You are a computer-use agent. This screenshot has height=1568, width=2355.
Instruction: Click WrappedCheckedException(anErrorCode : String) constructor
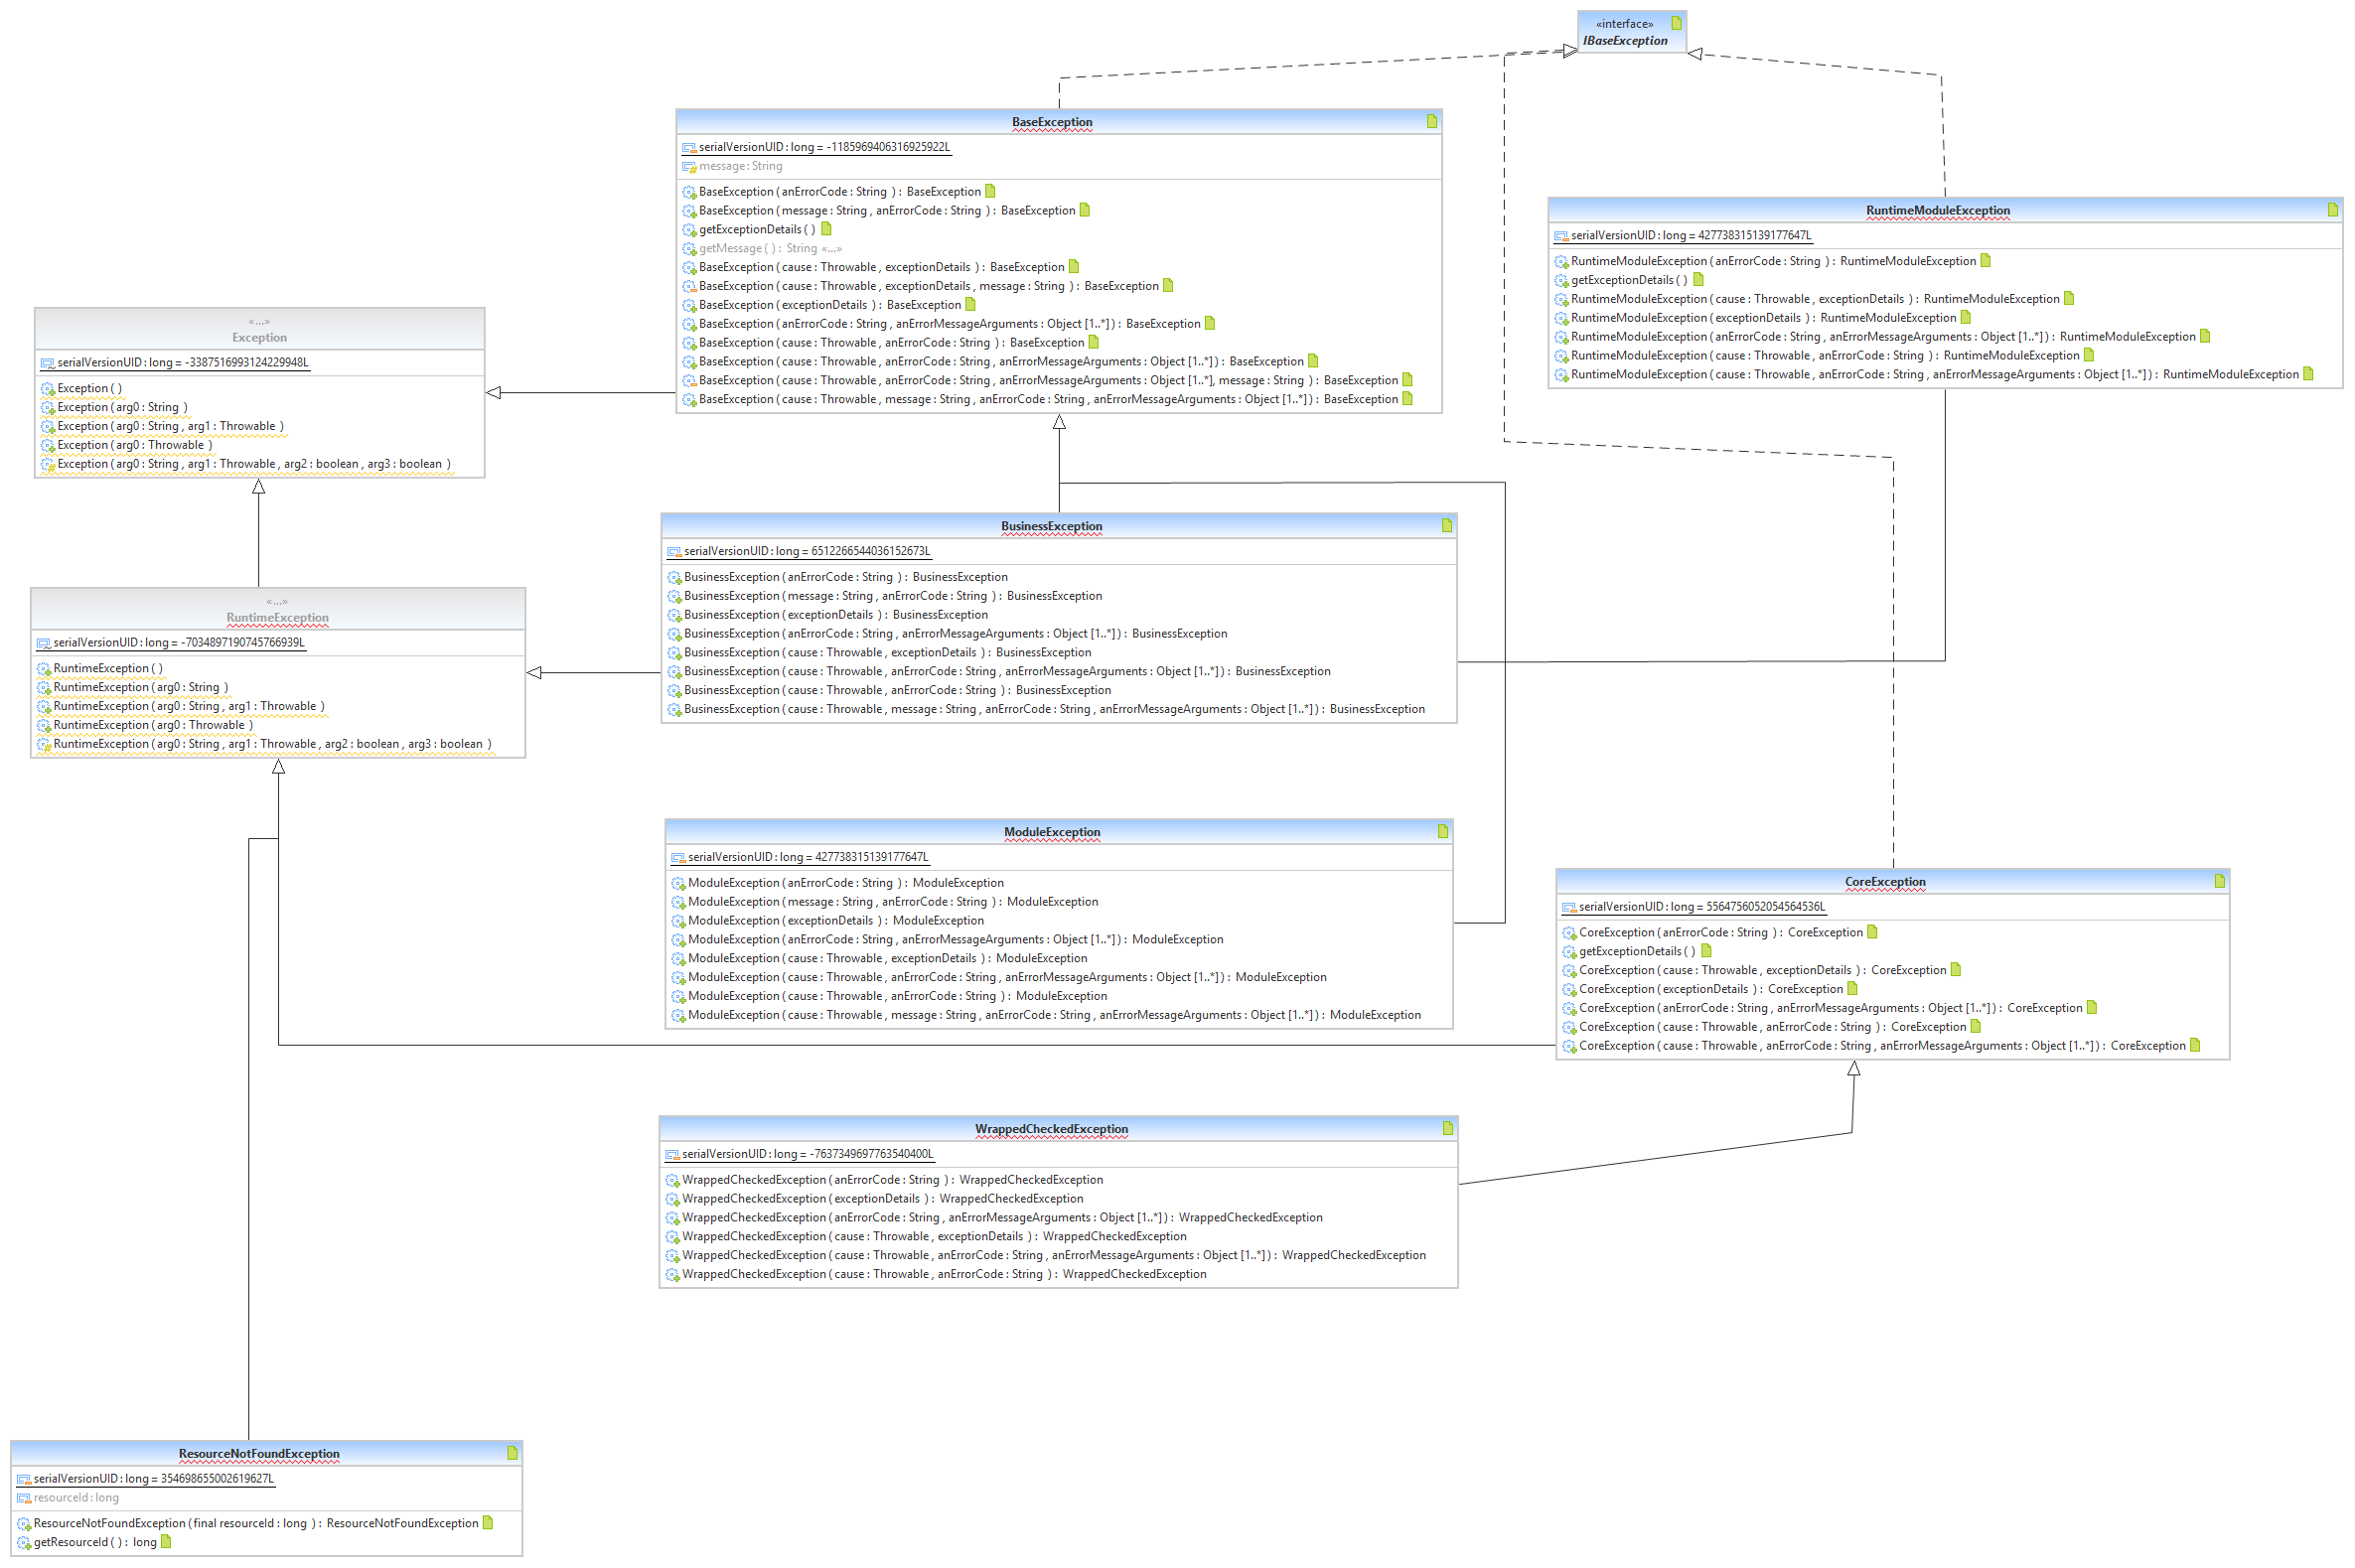tap(892, 1180)
